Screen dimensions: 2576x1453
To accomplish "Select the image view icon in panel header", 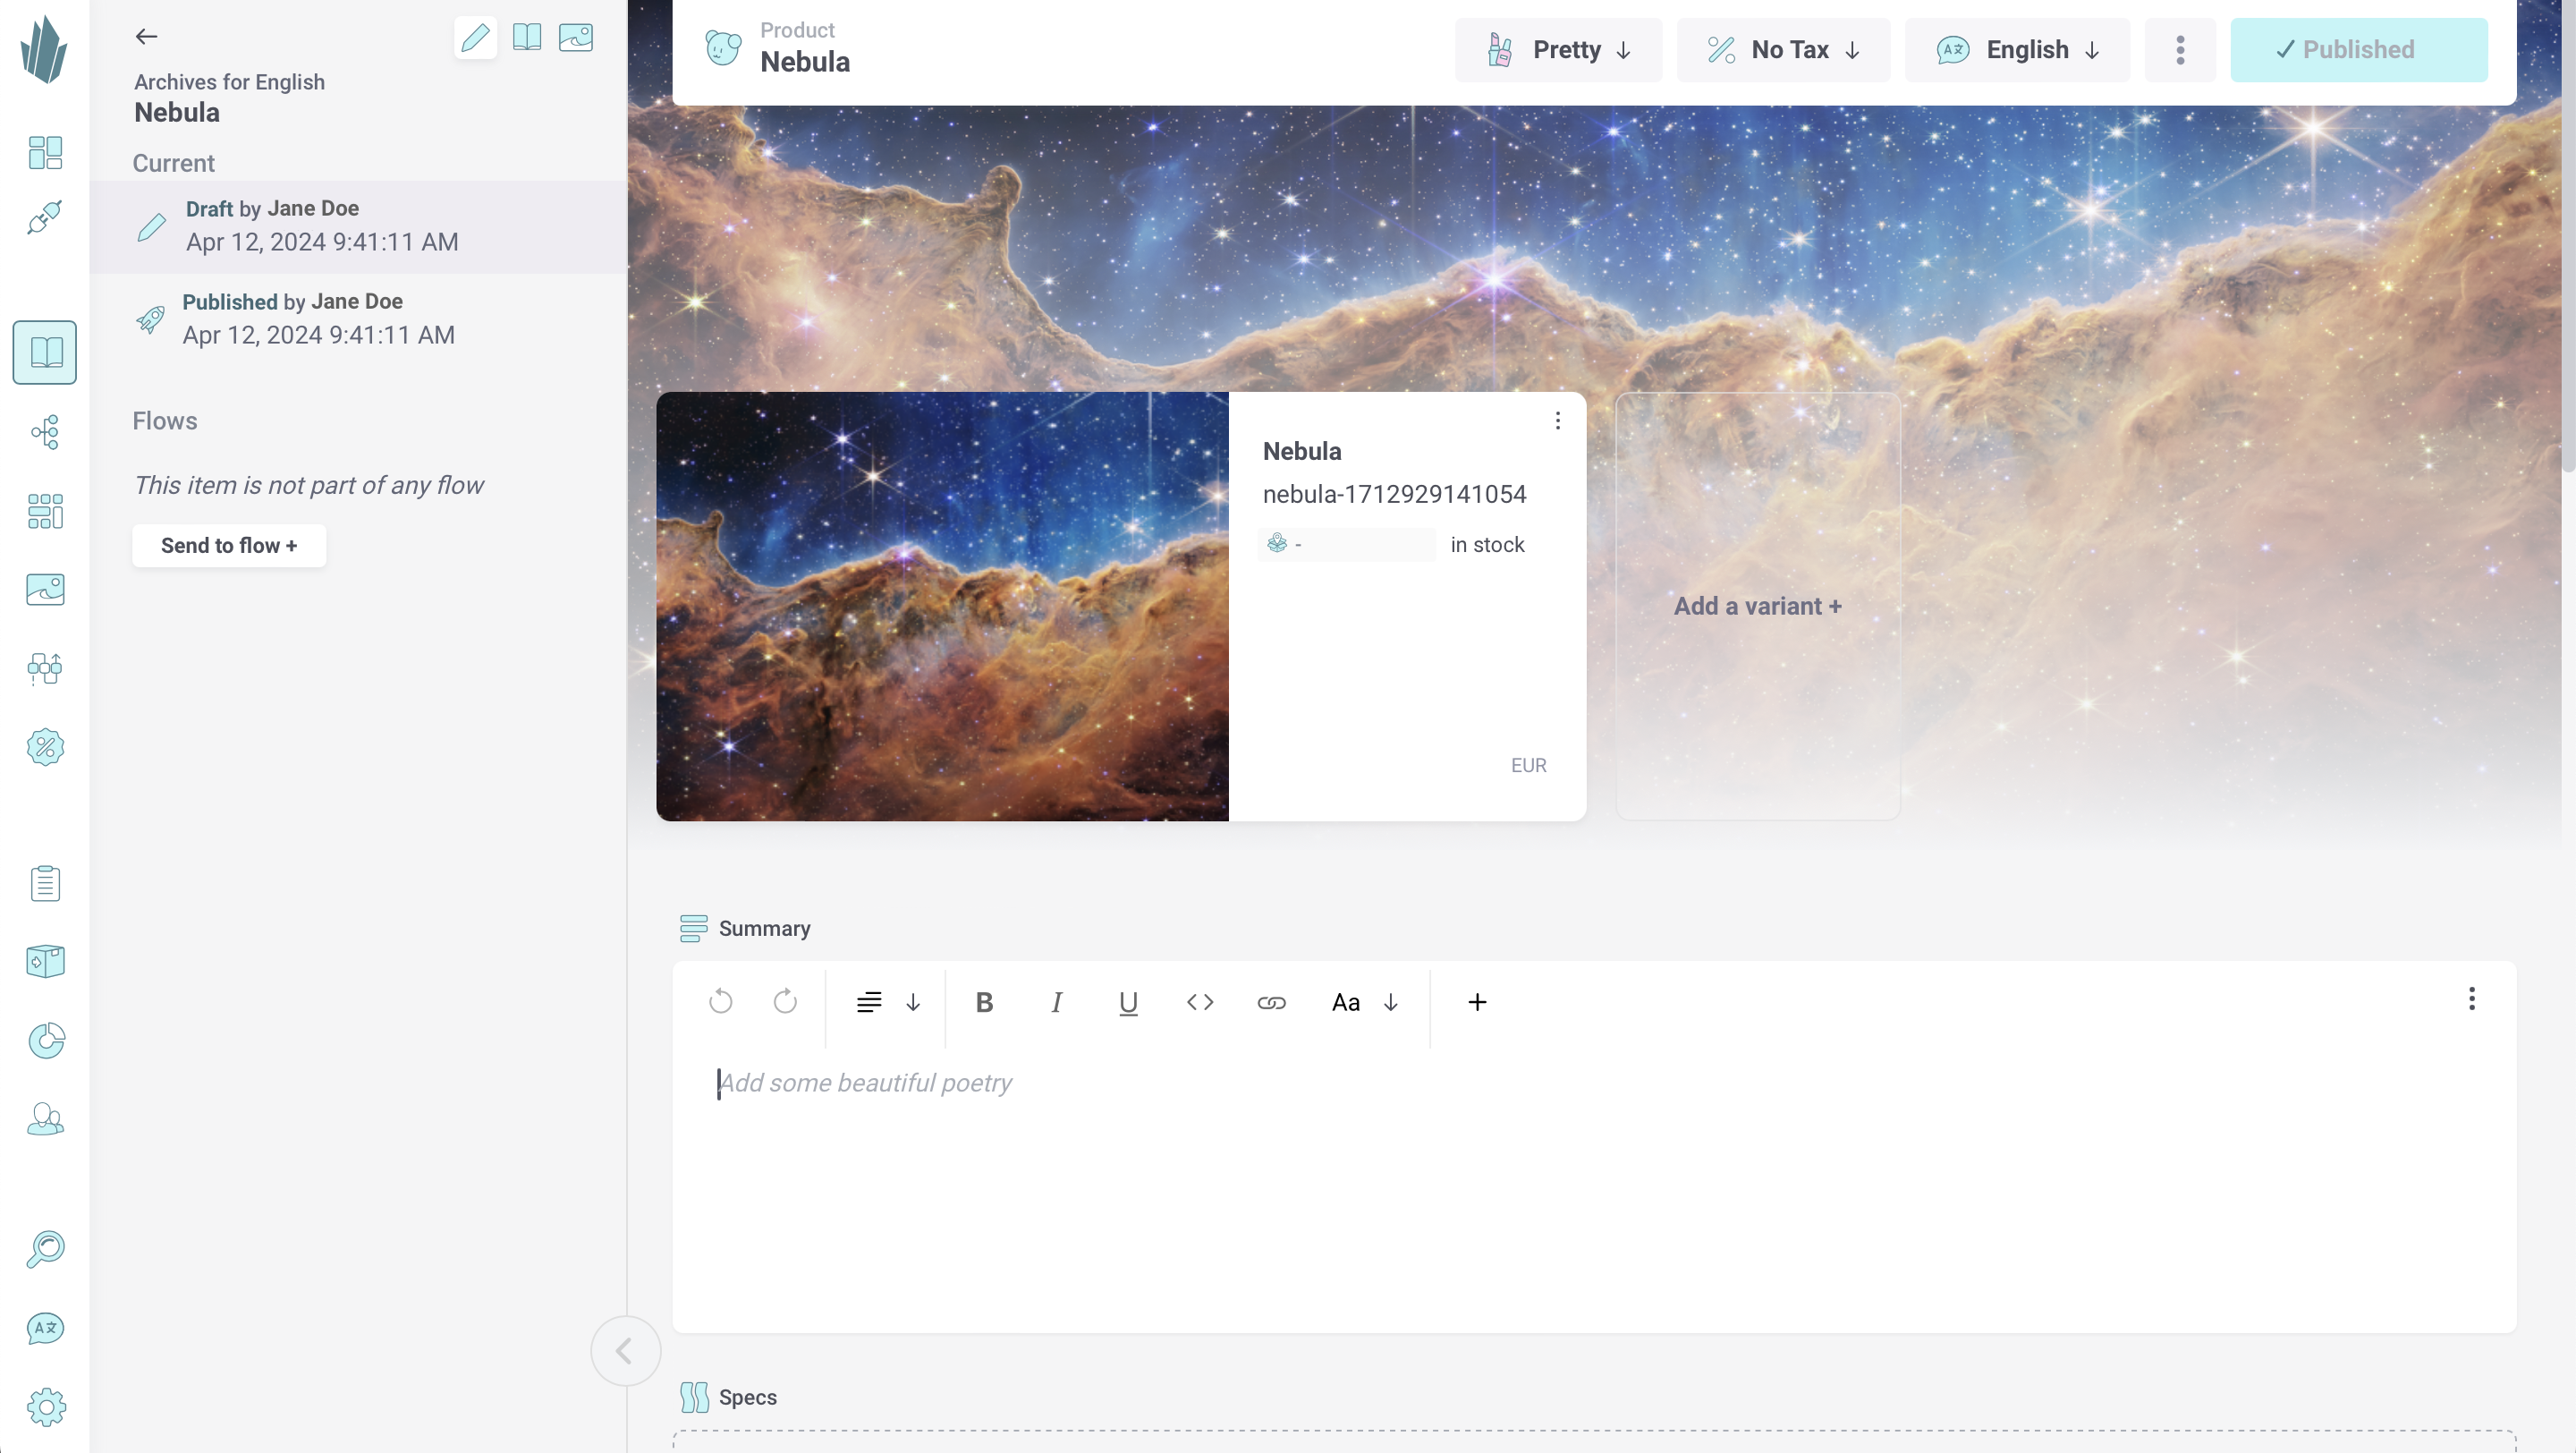I will (576, 37).
